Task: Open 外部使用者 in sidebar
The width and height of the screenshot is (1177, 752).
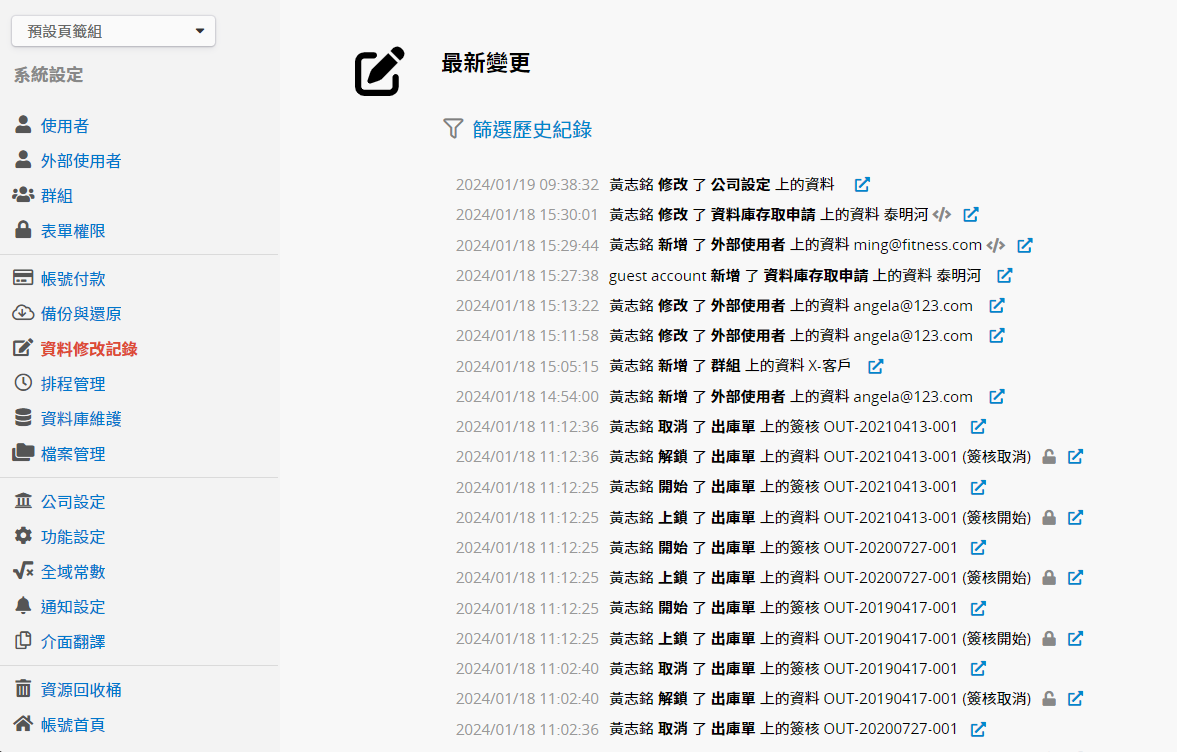Action: coord(80,161)
